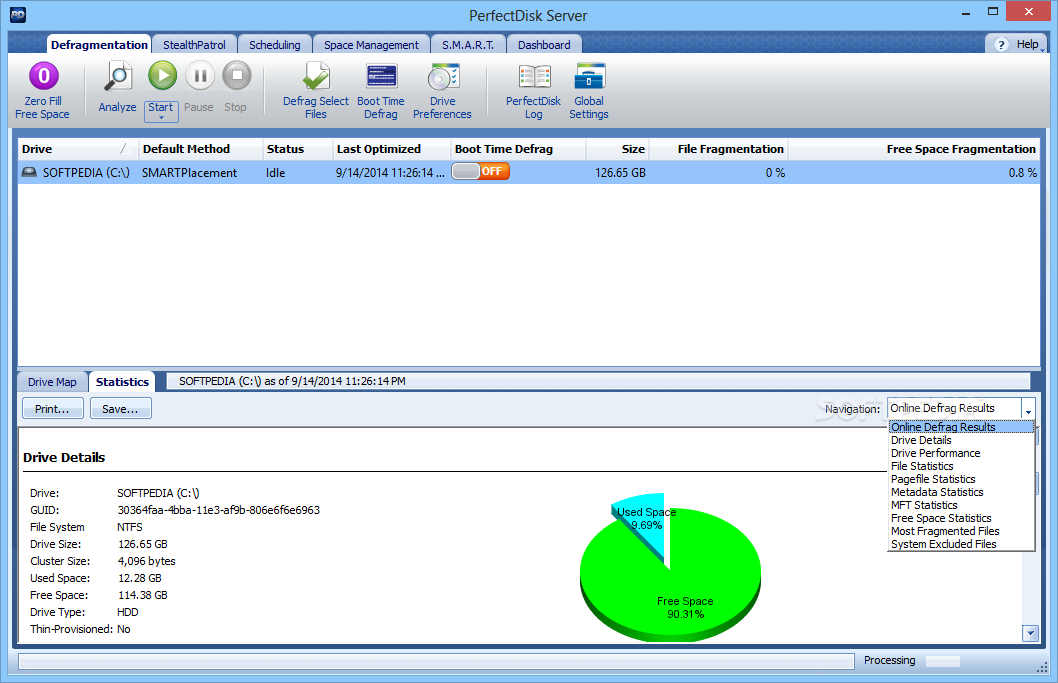This screenshot has width=1058, height=683.
Task: Switch to the Drive Map tab
Action: [x=52, y=382]
